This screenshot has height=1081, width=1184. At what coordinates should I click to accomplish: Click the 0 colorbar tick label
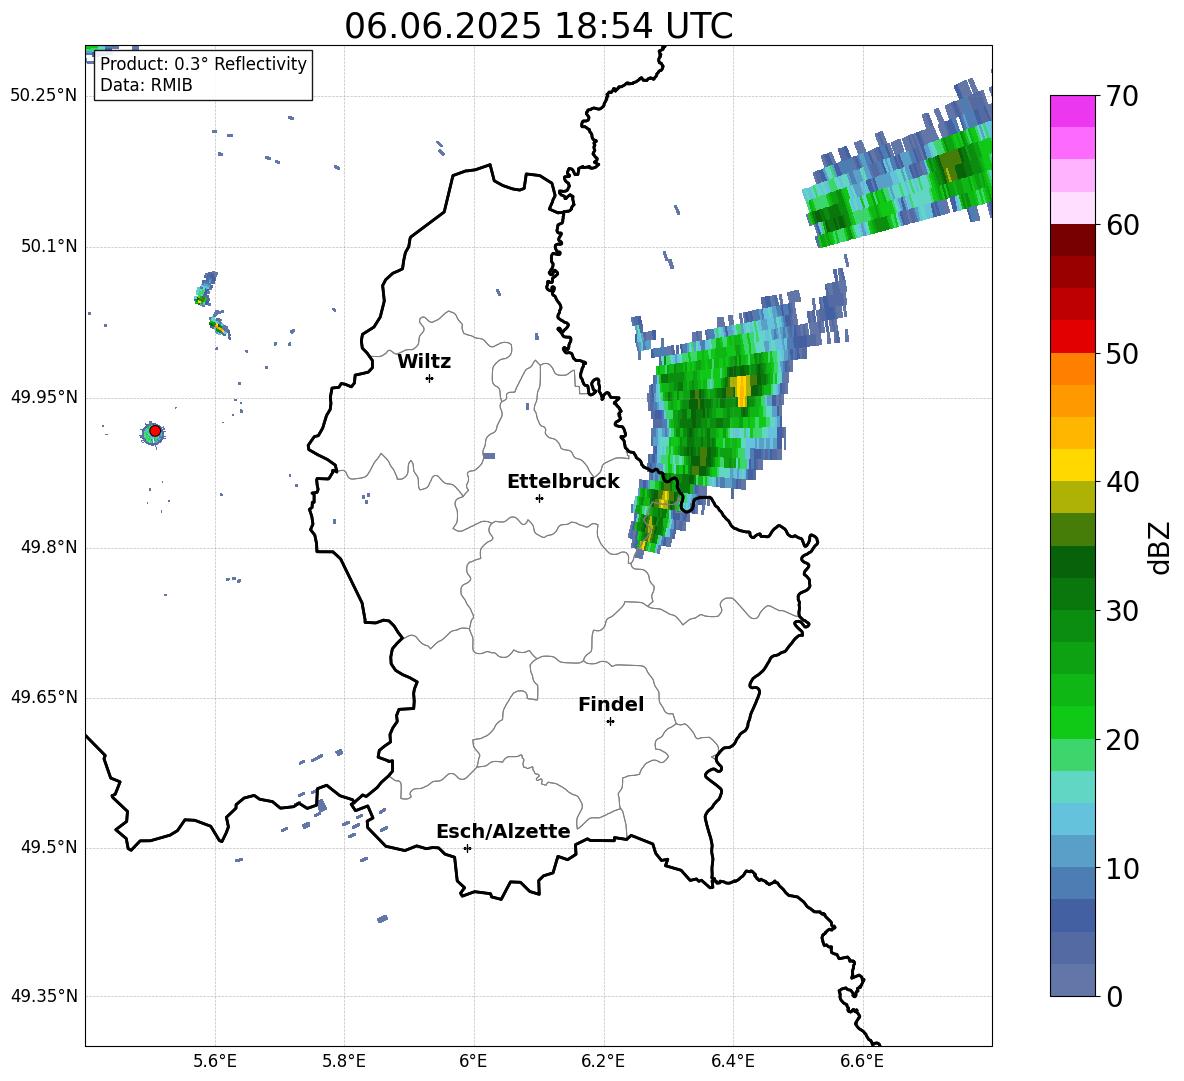[1115, 997]
